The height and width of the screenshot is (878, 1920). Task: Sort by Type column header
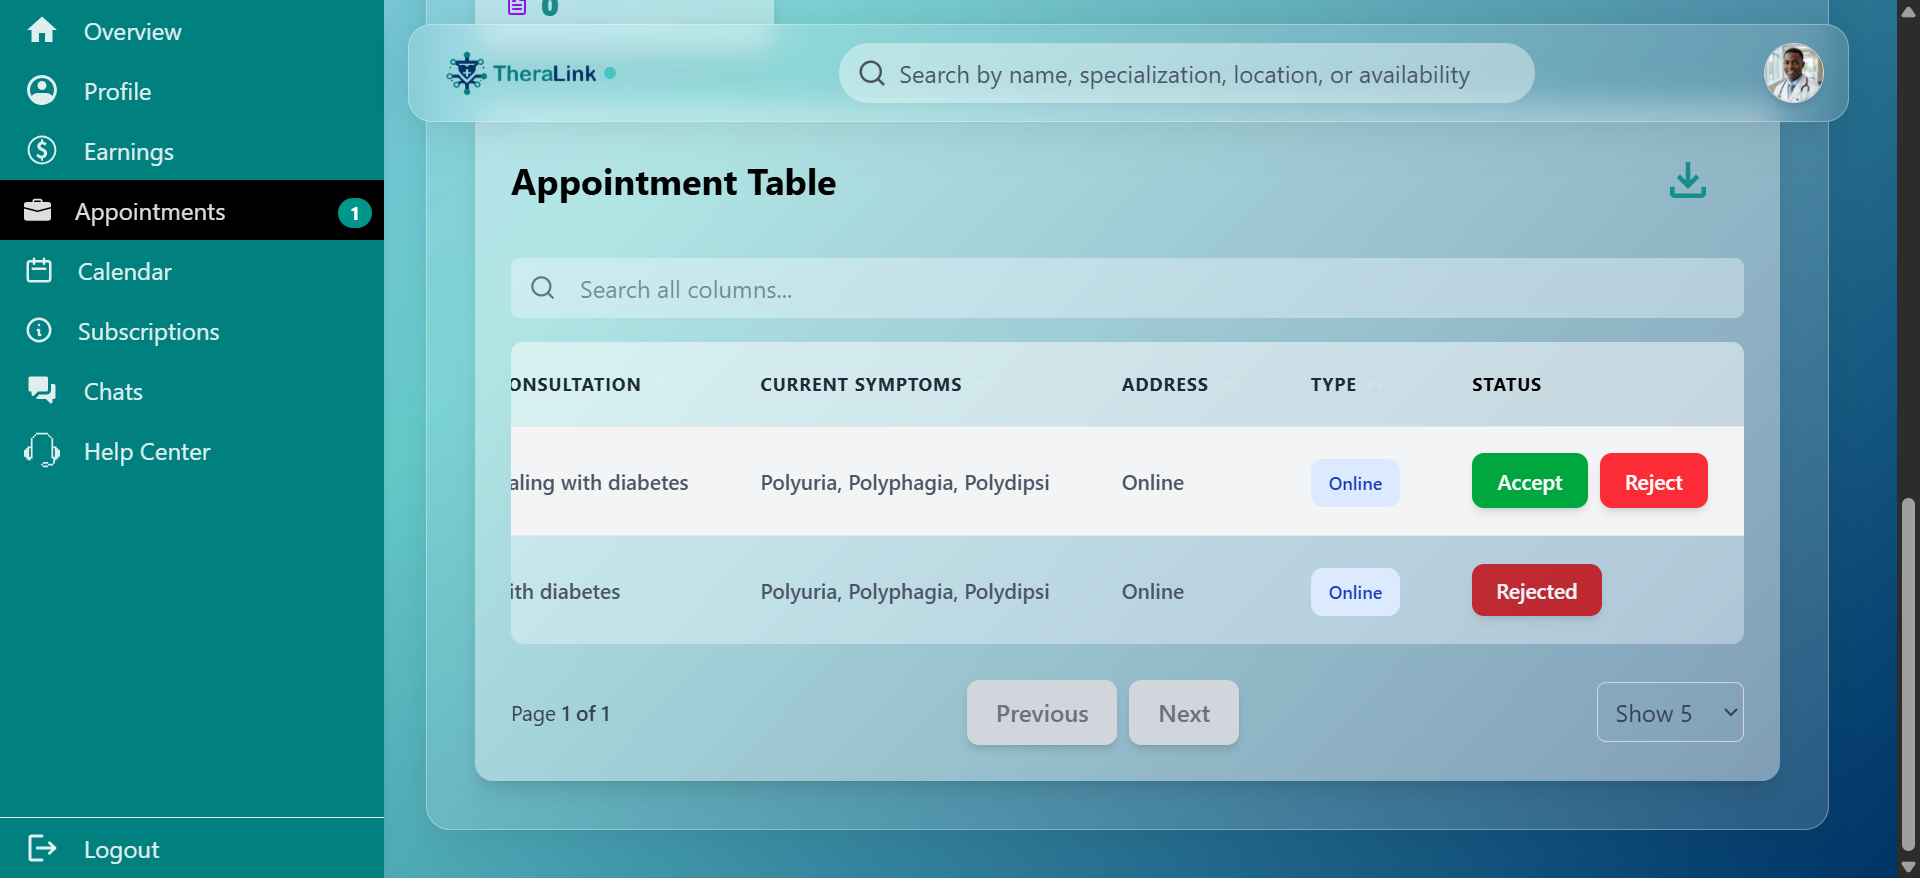pos(1334,385)
